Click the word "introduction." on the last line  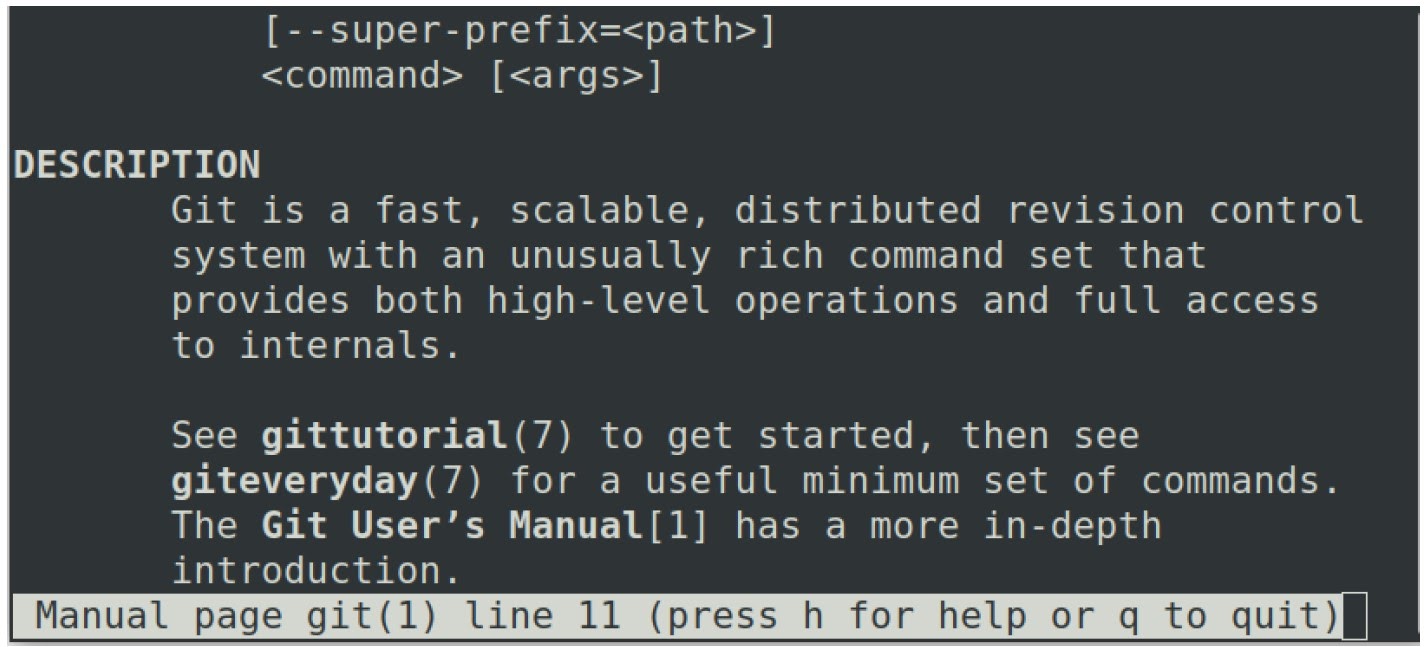click(316, 571)
